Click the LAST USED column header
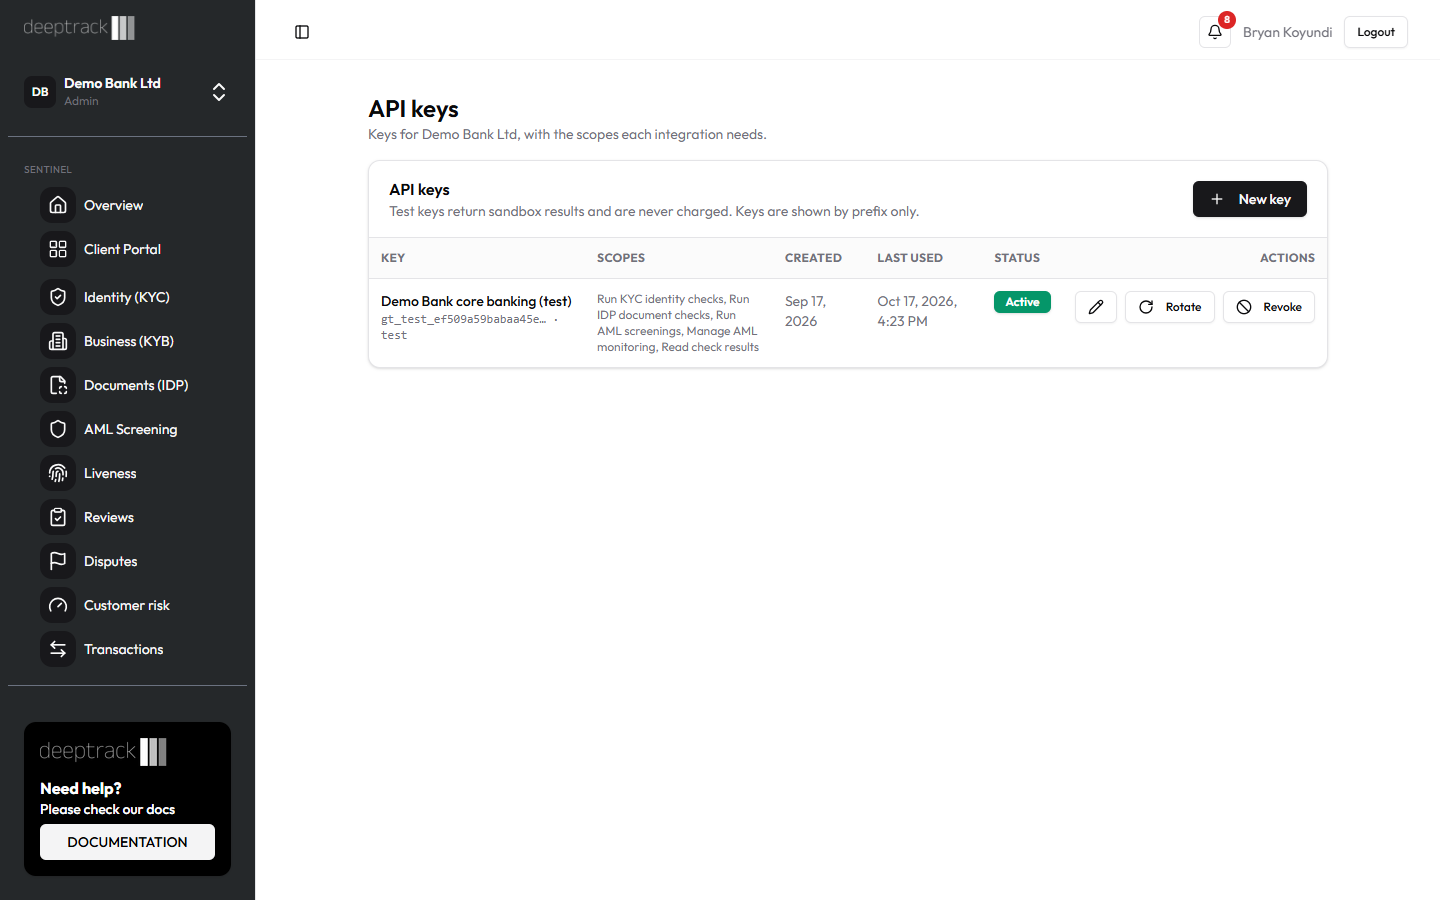This screenshot has width=1440, height=900. [910, 258]
